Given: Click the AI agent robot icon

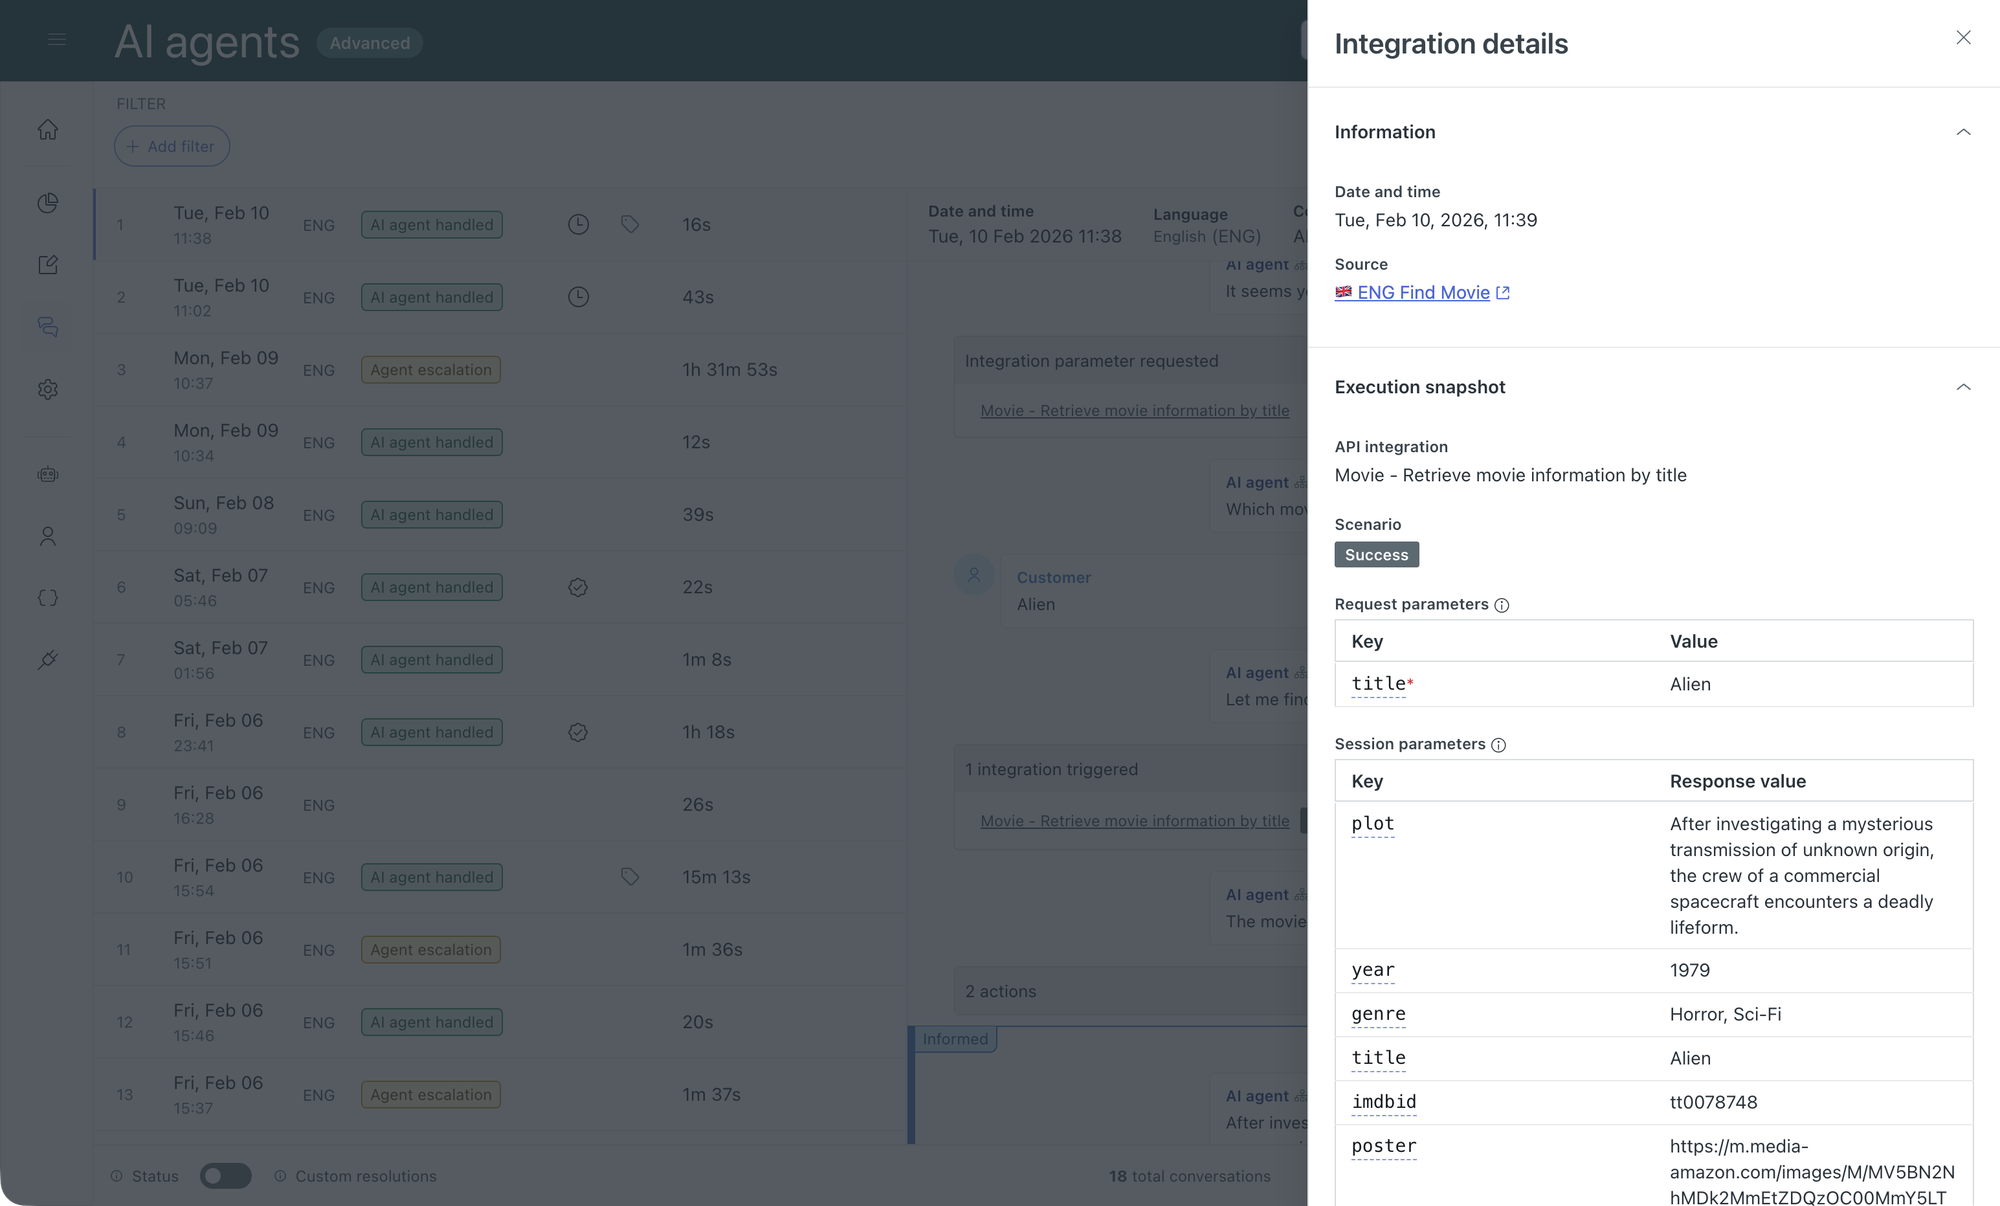Looking at the screenshot, I should click(x=48, y=474).
